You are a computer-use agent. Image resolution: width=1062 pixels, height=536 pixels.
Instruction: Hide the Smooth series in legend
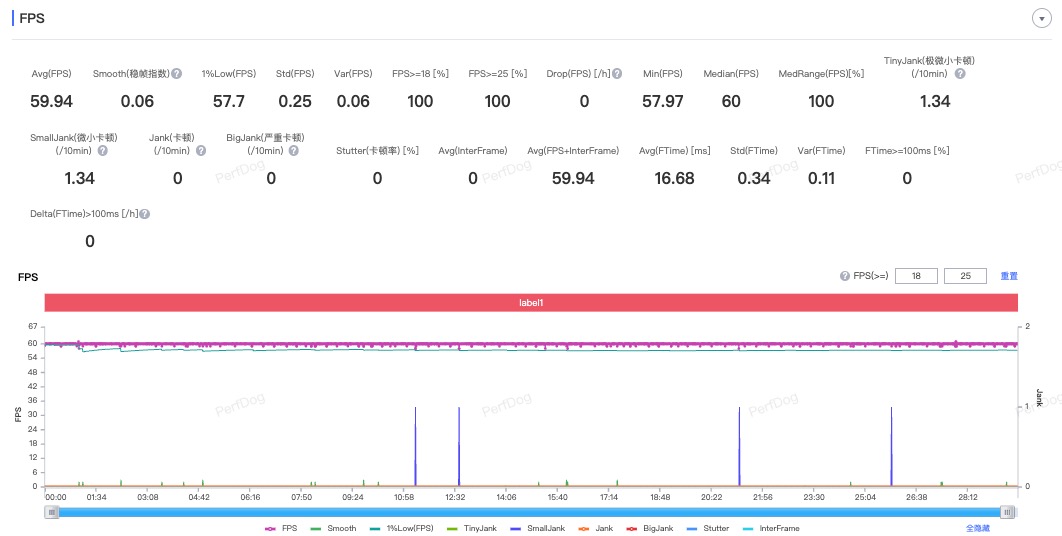(333, 528)
